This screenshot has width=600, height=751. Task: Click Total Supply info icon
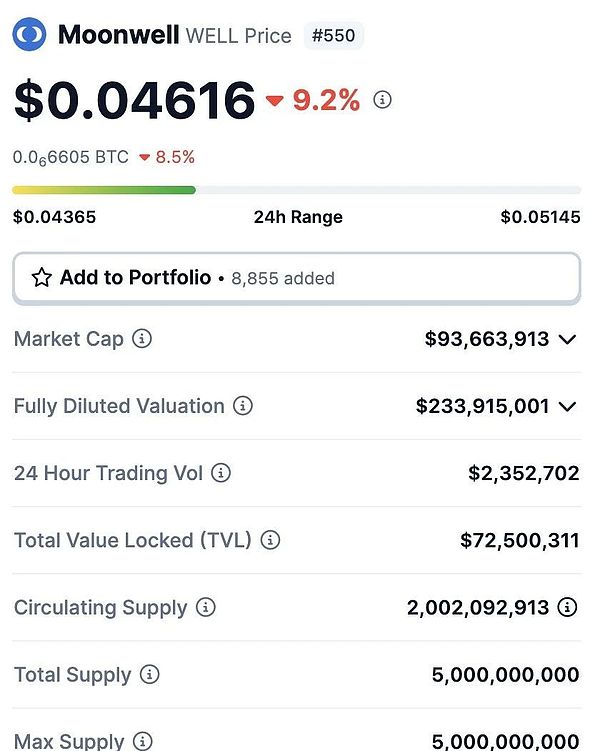click(149, 675)
